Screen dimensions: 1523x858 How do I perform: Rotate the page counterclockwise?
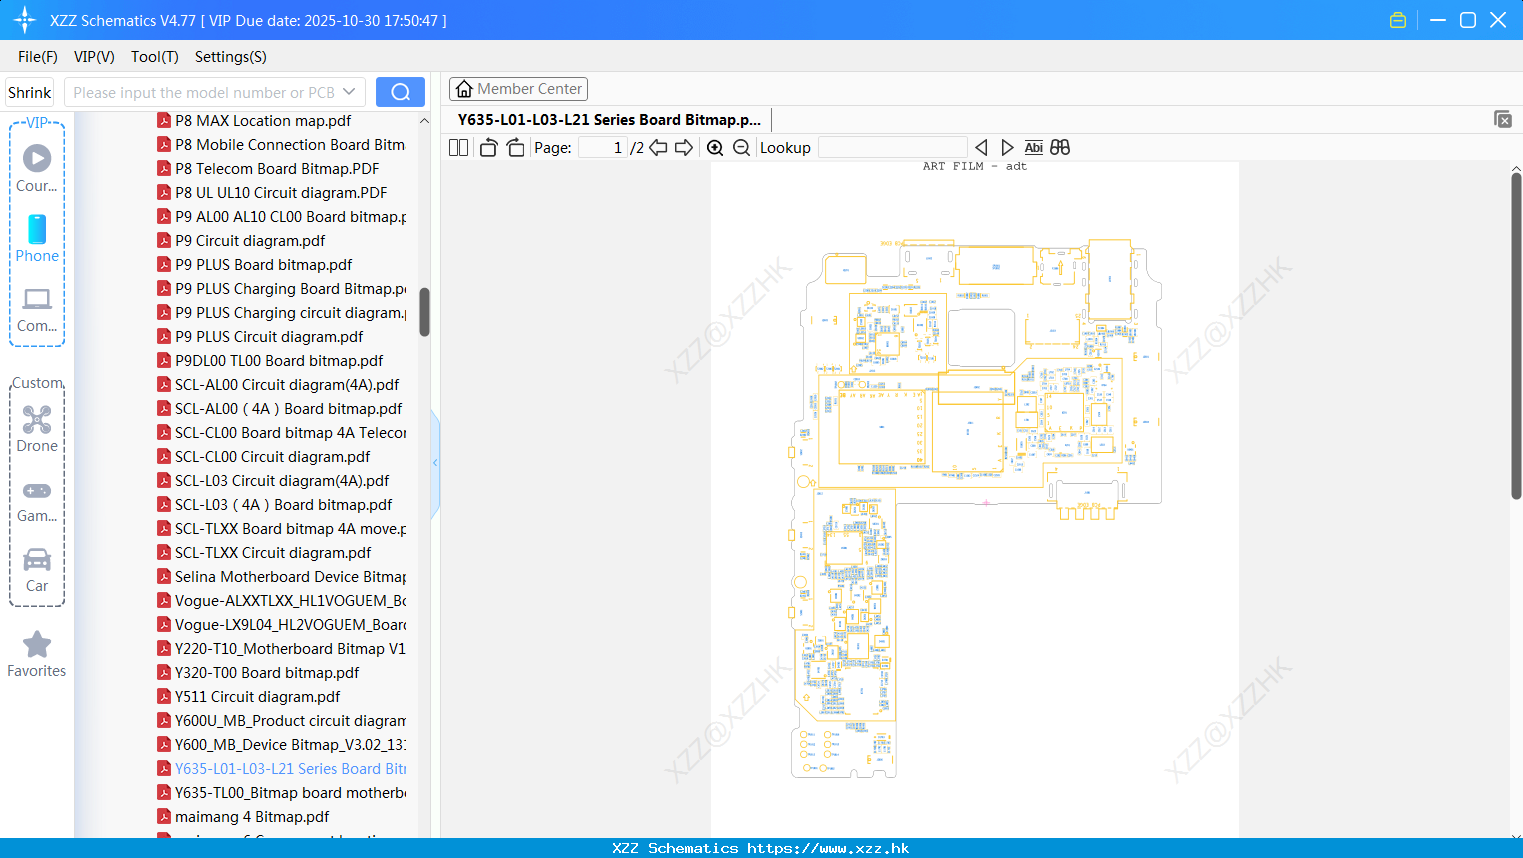[488, 147]
